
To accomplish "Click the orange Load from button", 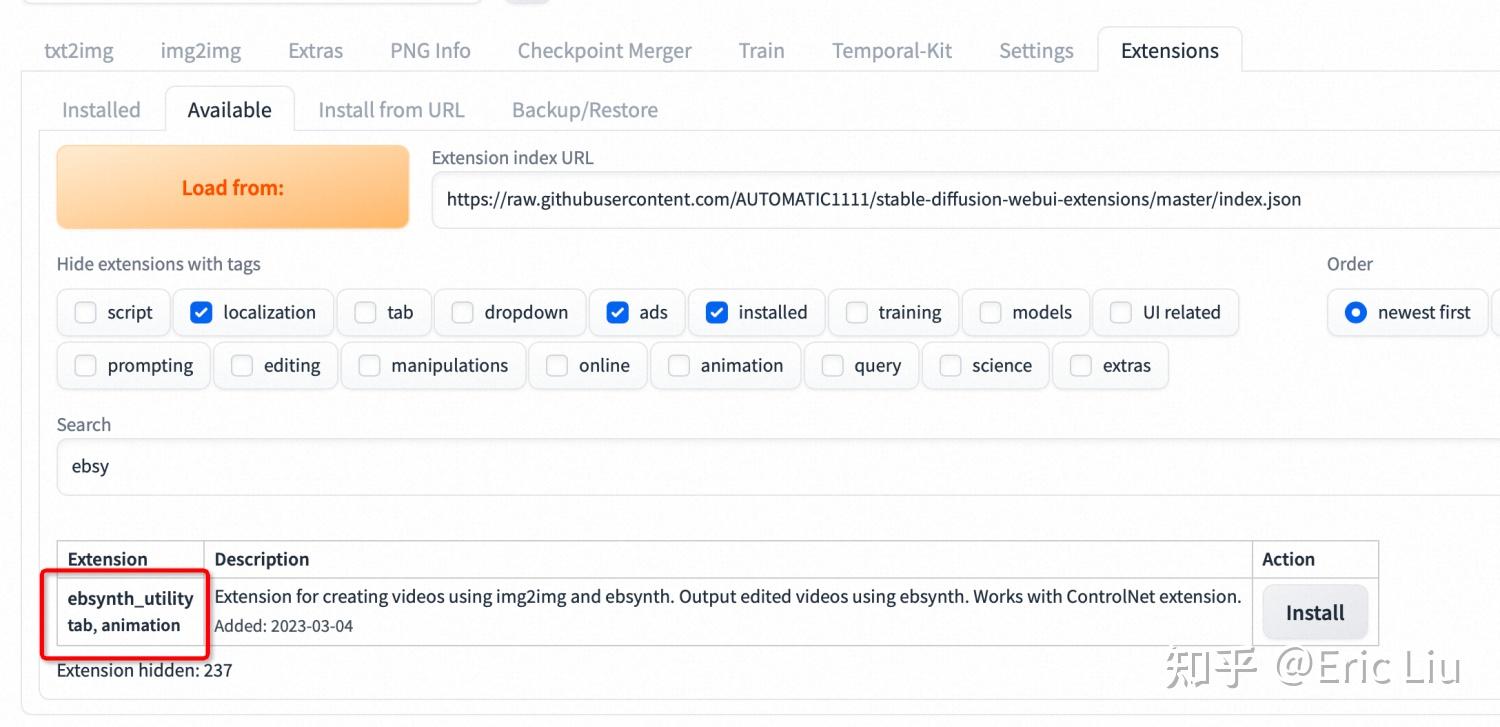I will click(233, 187).
